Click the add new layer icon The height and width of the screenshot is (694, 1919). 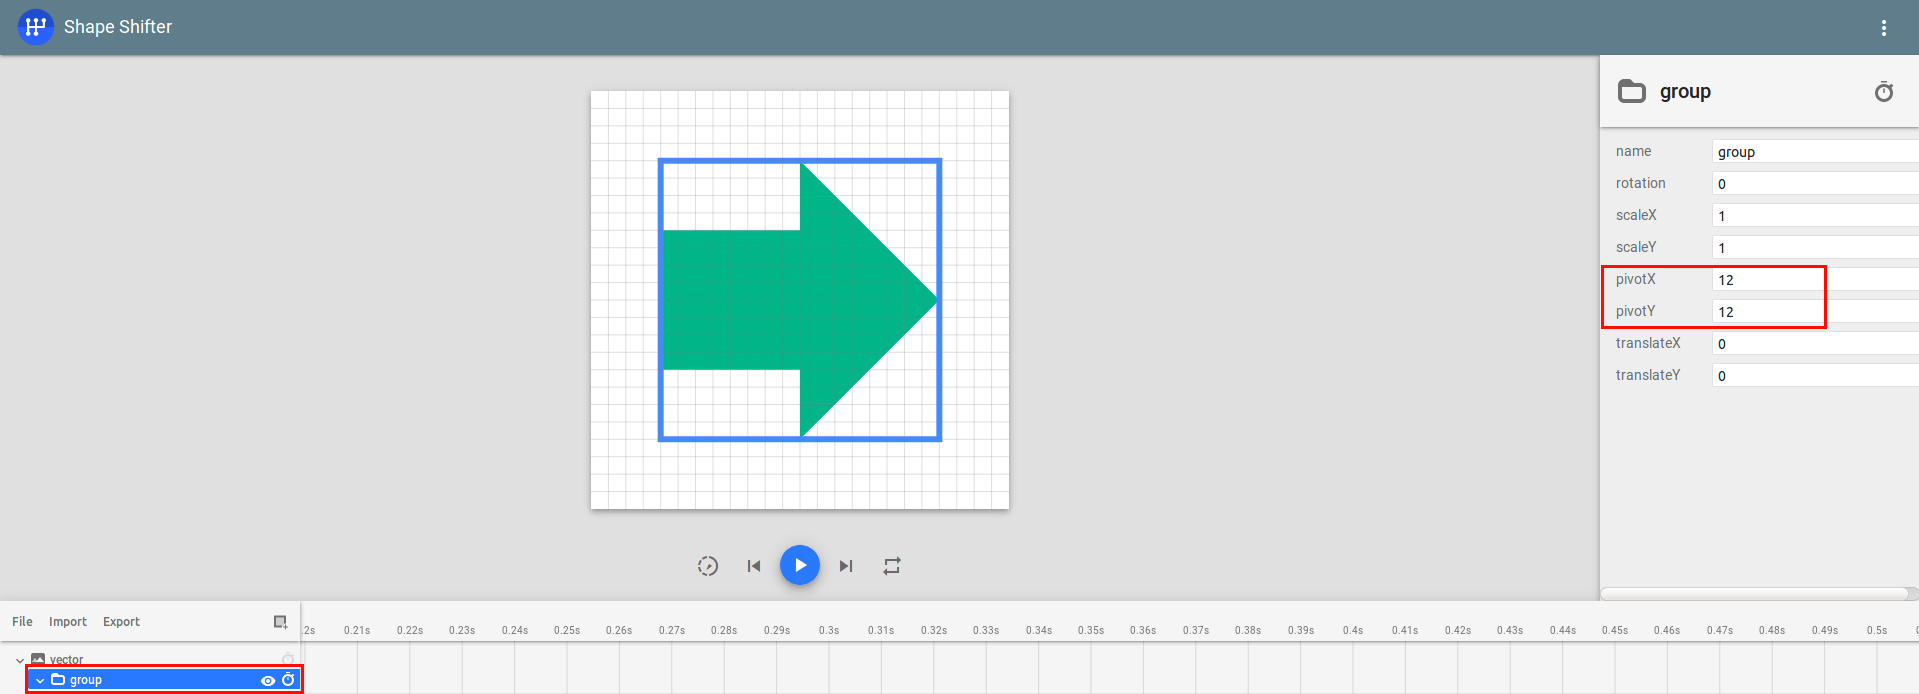pyautogui.click(x=280, y=622)
